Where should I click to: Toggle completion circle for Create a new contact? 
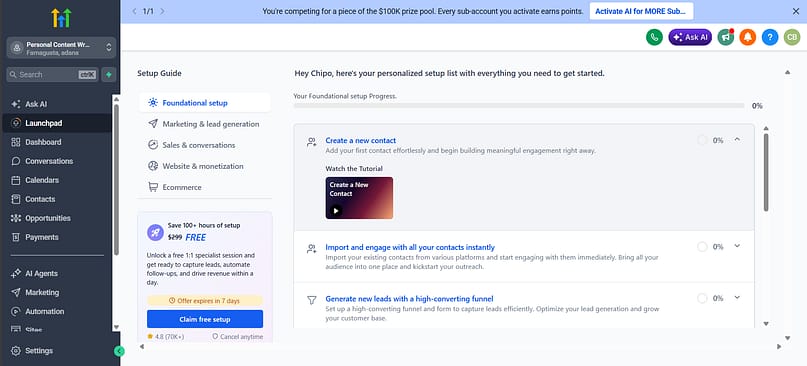click(702, 140)
